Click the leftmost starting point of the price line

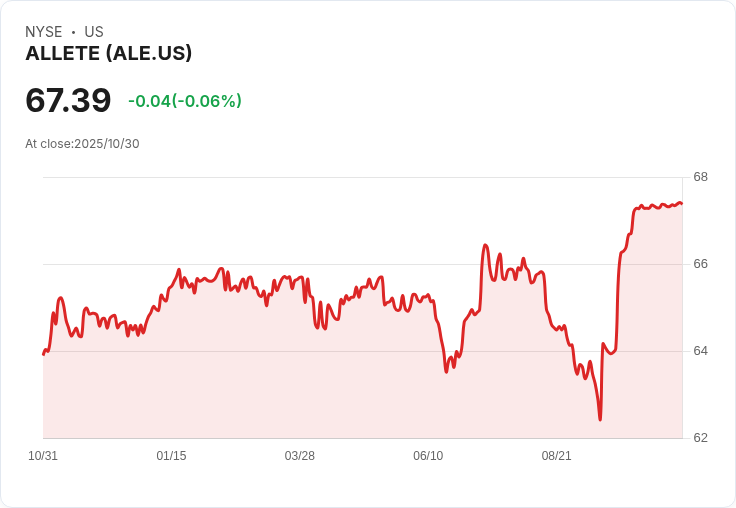point(44,354)
